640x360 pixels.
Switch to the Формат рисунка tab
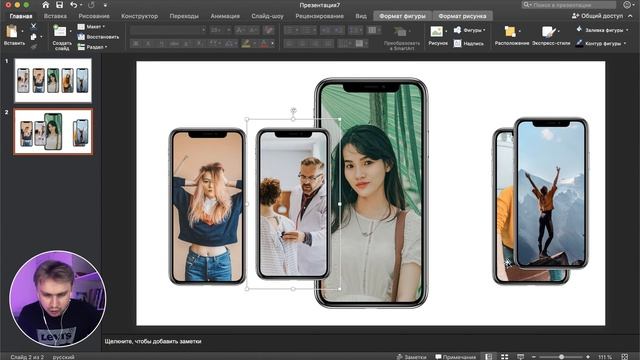462,16
